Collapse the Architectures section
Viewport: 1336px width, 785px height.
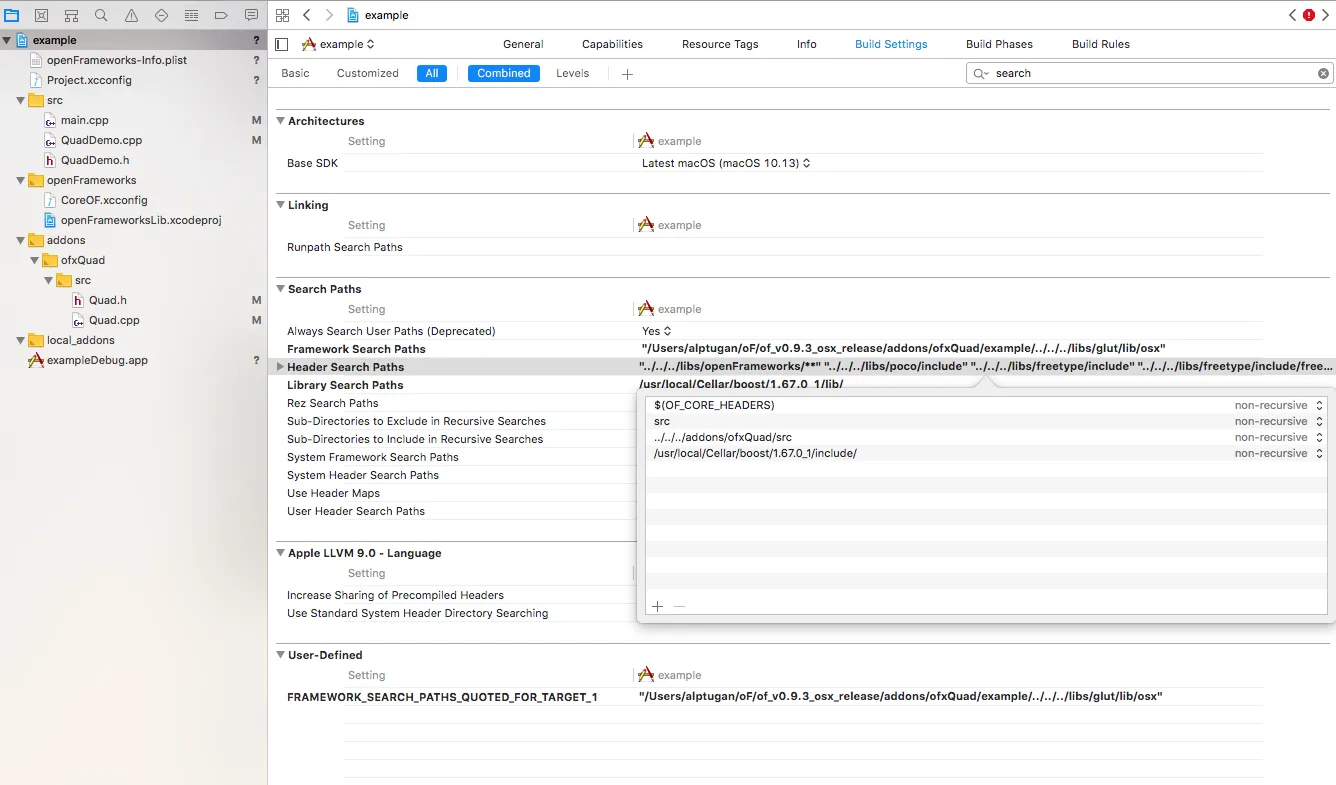point(281,121)
